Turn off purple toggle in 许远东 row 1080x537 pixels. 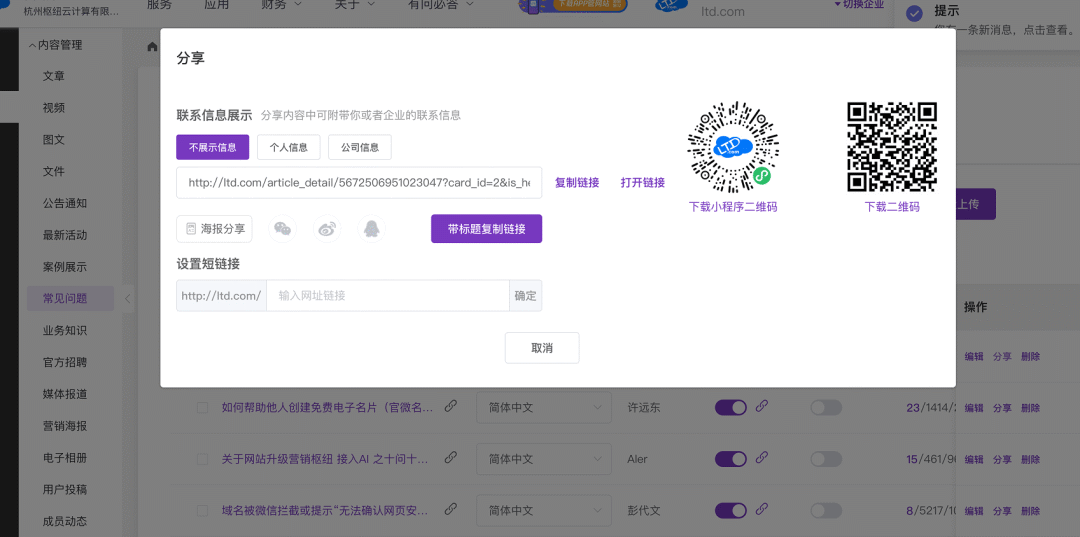(x=731, y=408)
